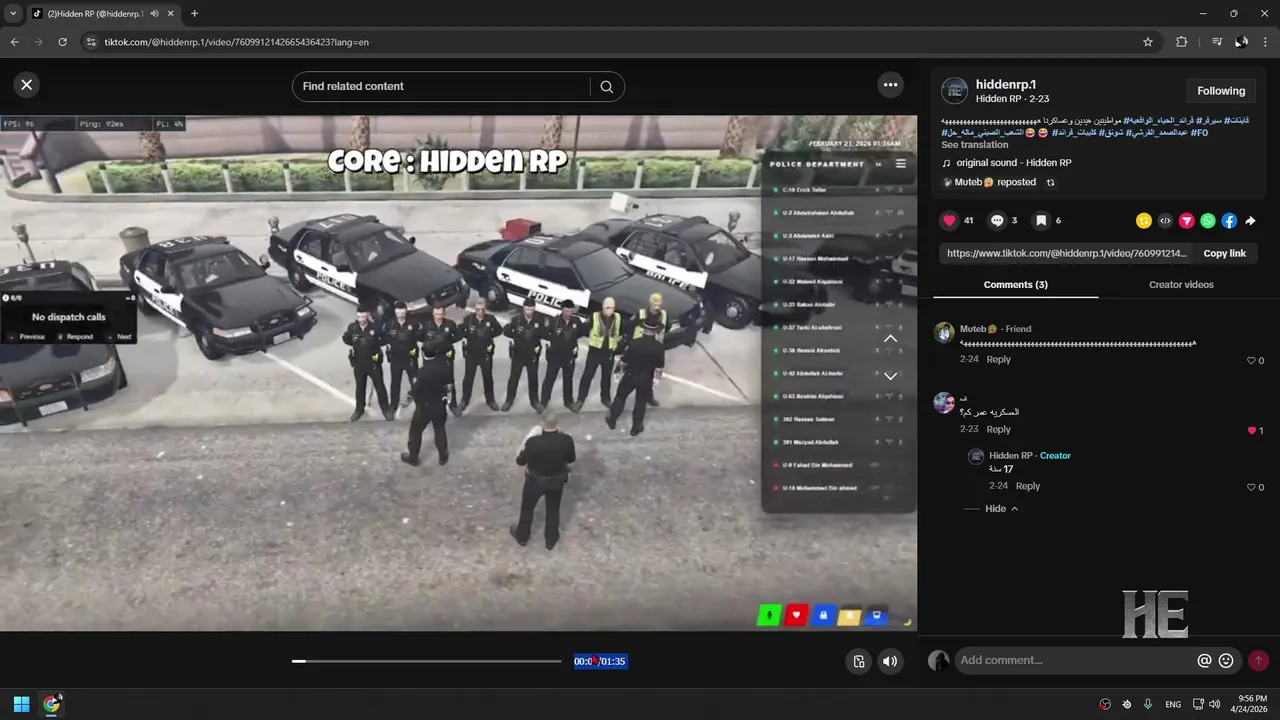Open the three-dot more options menu
This screenshot has width=1280, height=720.
pos(890,85)
